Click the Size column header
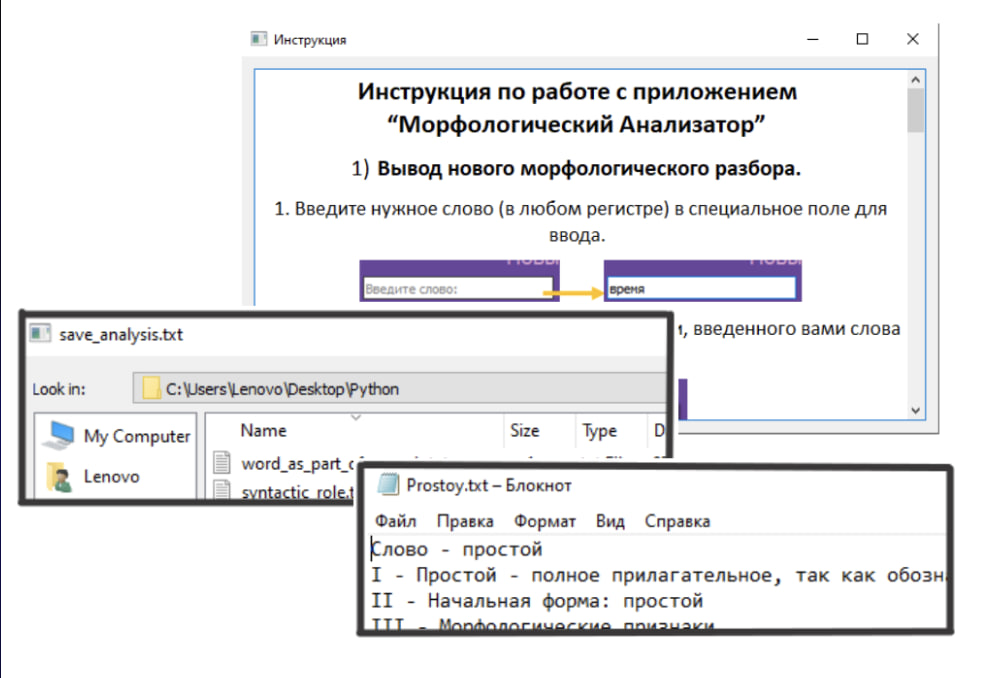The height and width of the screenshot is (678, 986). pyautogui.click(x=524, y=431)
